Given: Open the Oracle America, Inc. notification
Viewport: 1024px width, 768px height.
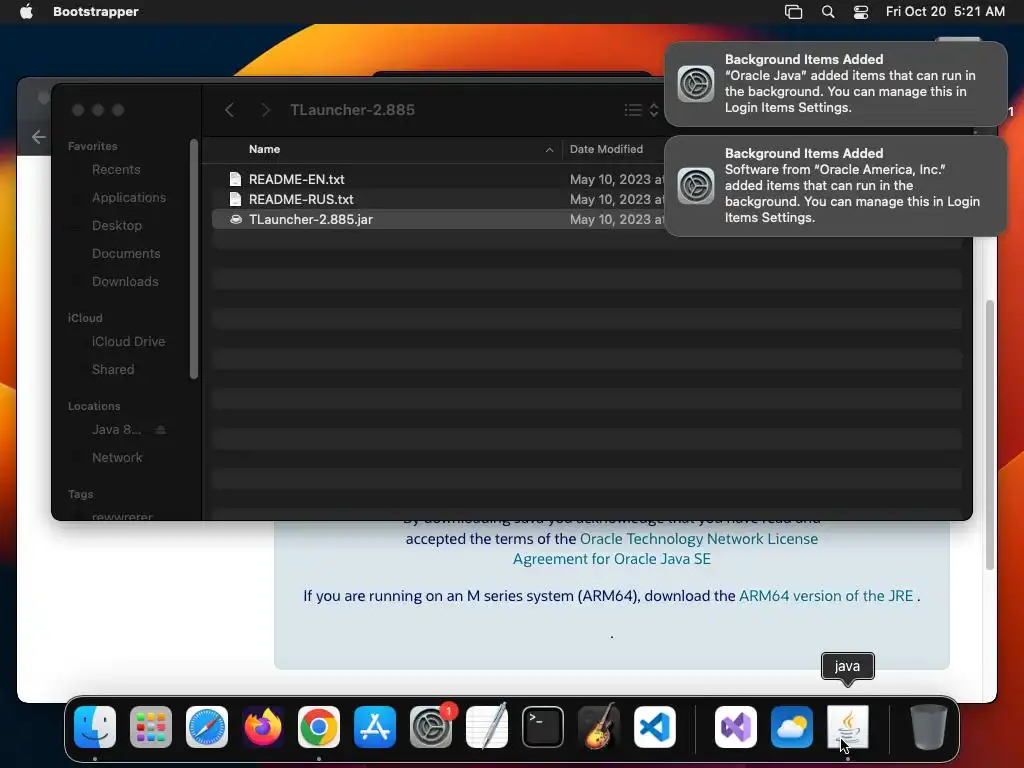Looking at the screenshot, I should pos(836,186).
